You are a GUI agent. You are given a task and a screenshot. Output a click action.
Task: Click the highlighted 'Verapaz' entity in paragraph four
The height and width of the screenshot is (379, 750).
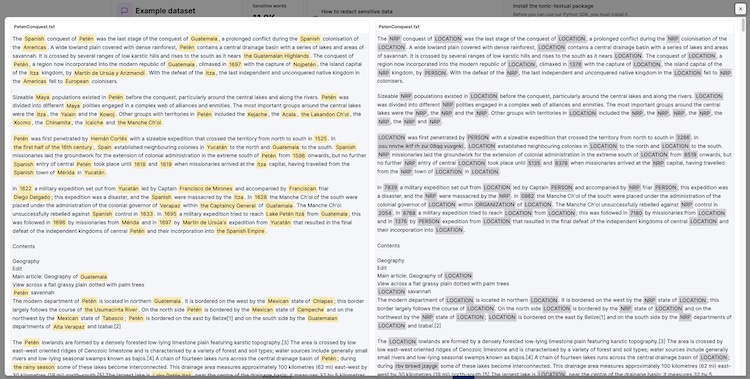pos(170,205)
